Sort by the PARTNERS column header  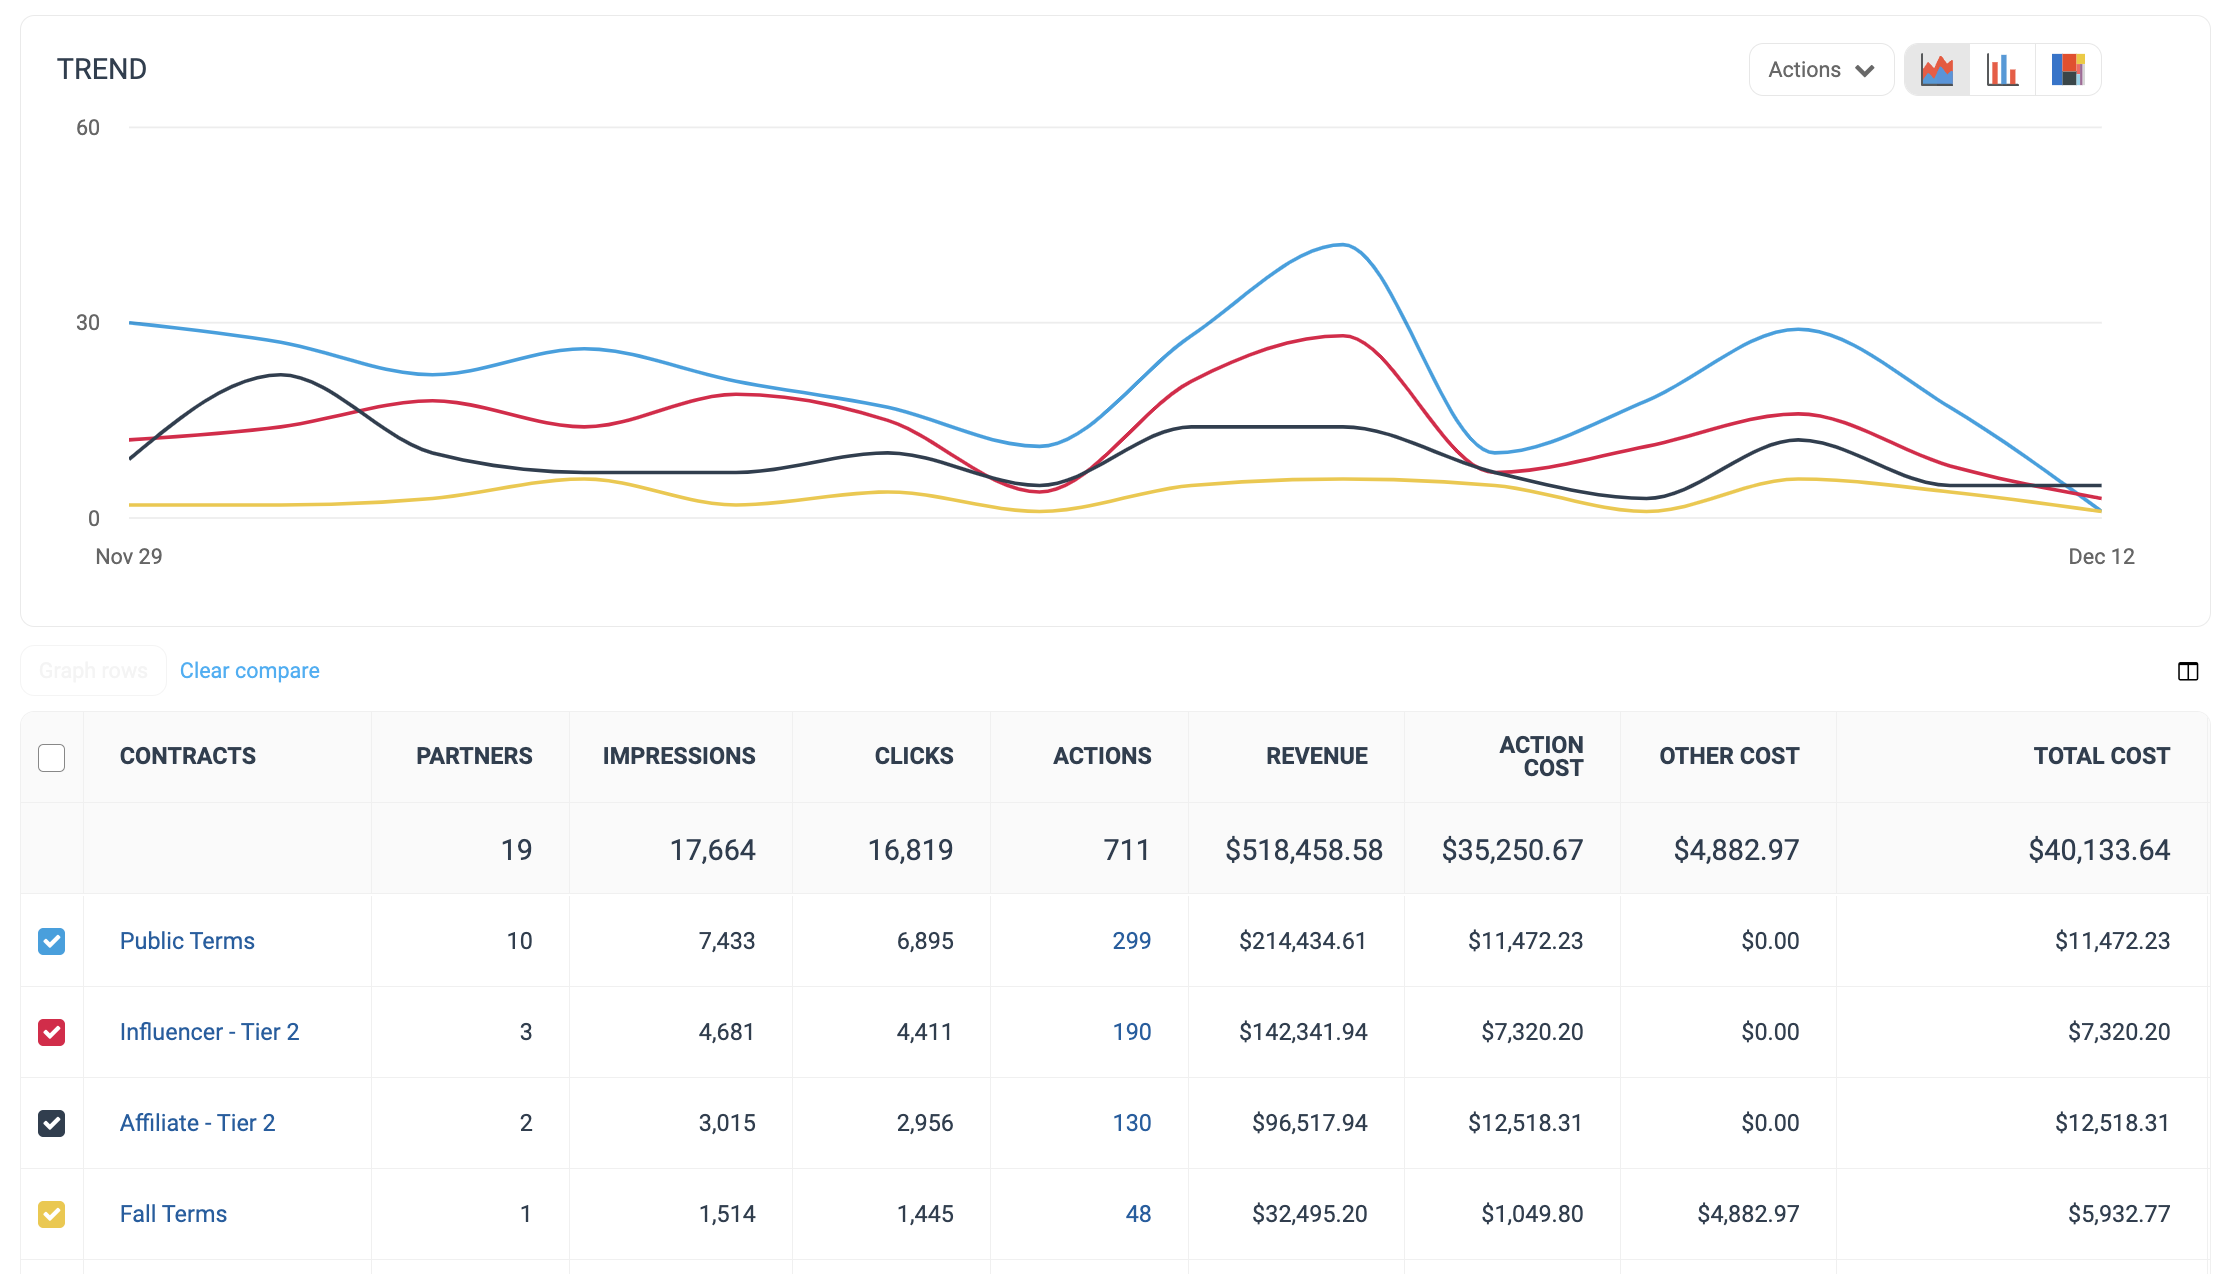(x=474, y=756)
